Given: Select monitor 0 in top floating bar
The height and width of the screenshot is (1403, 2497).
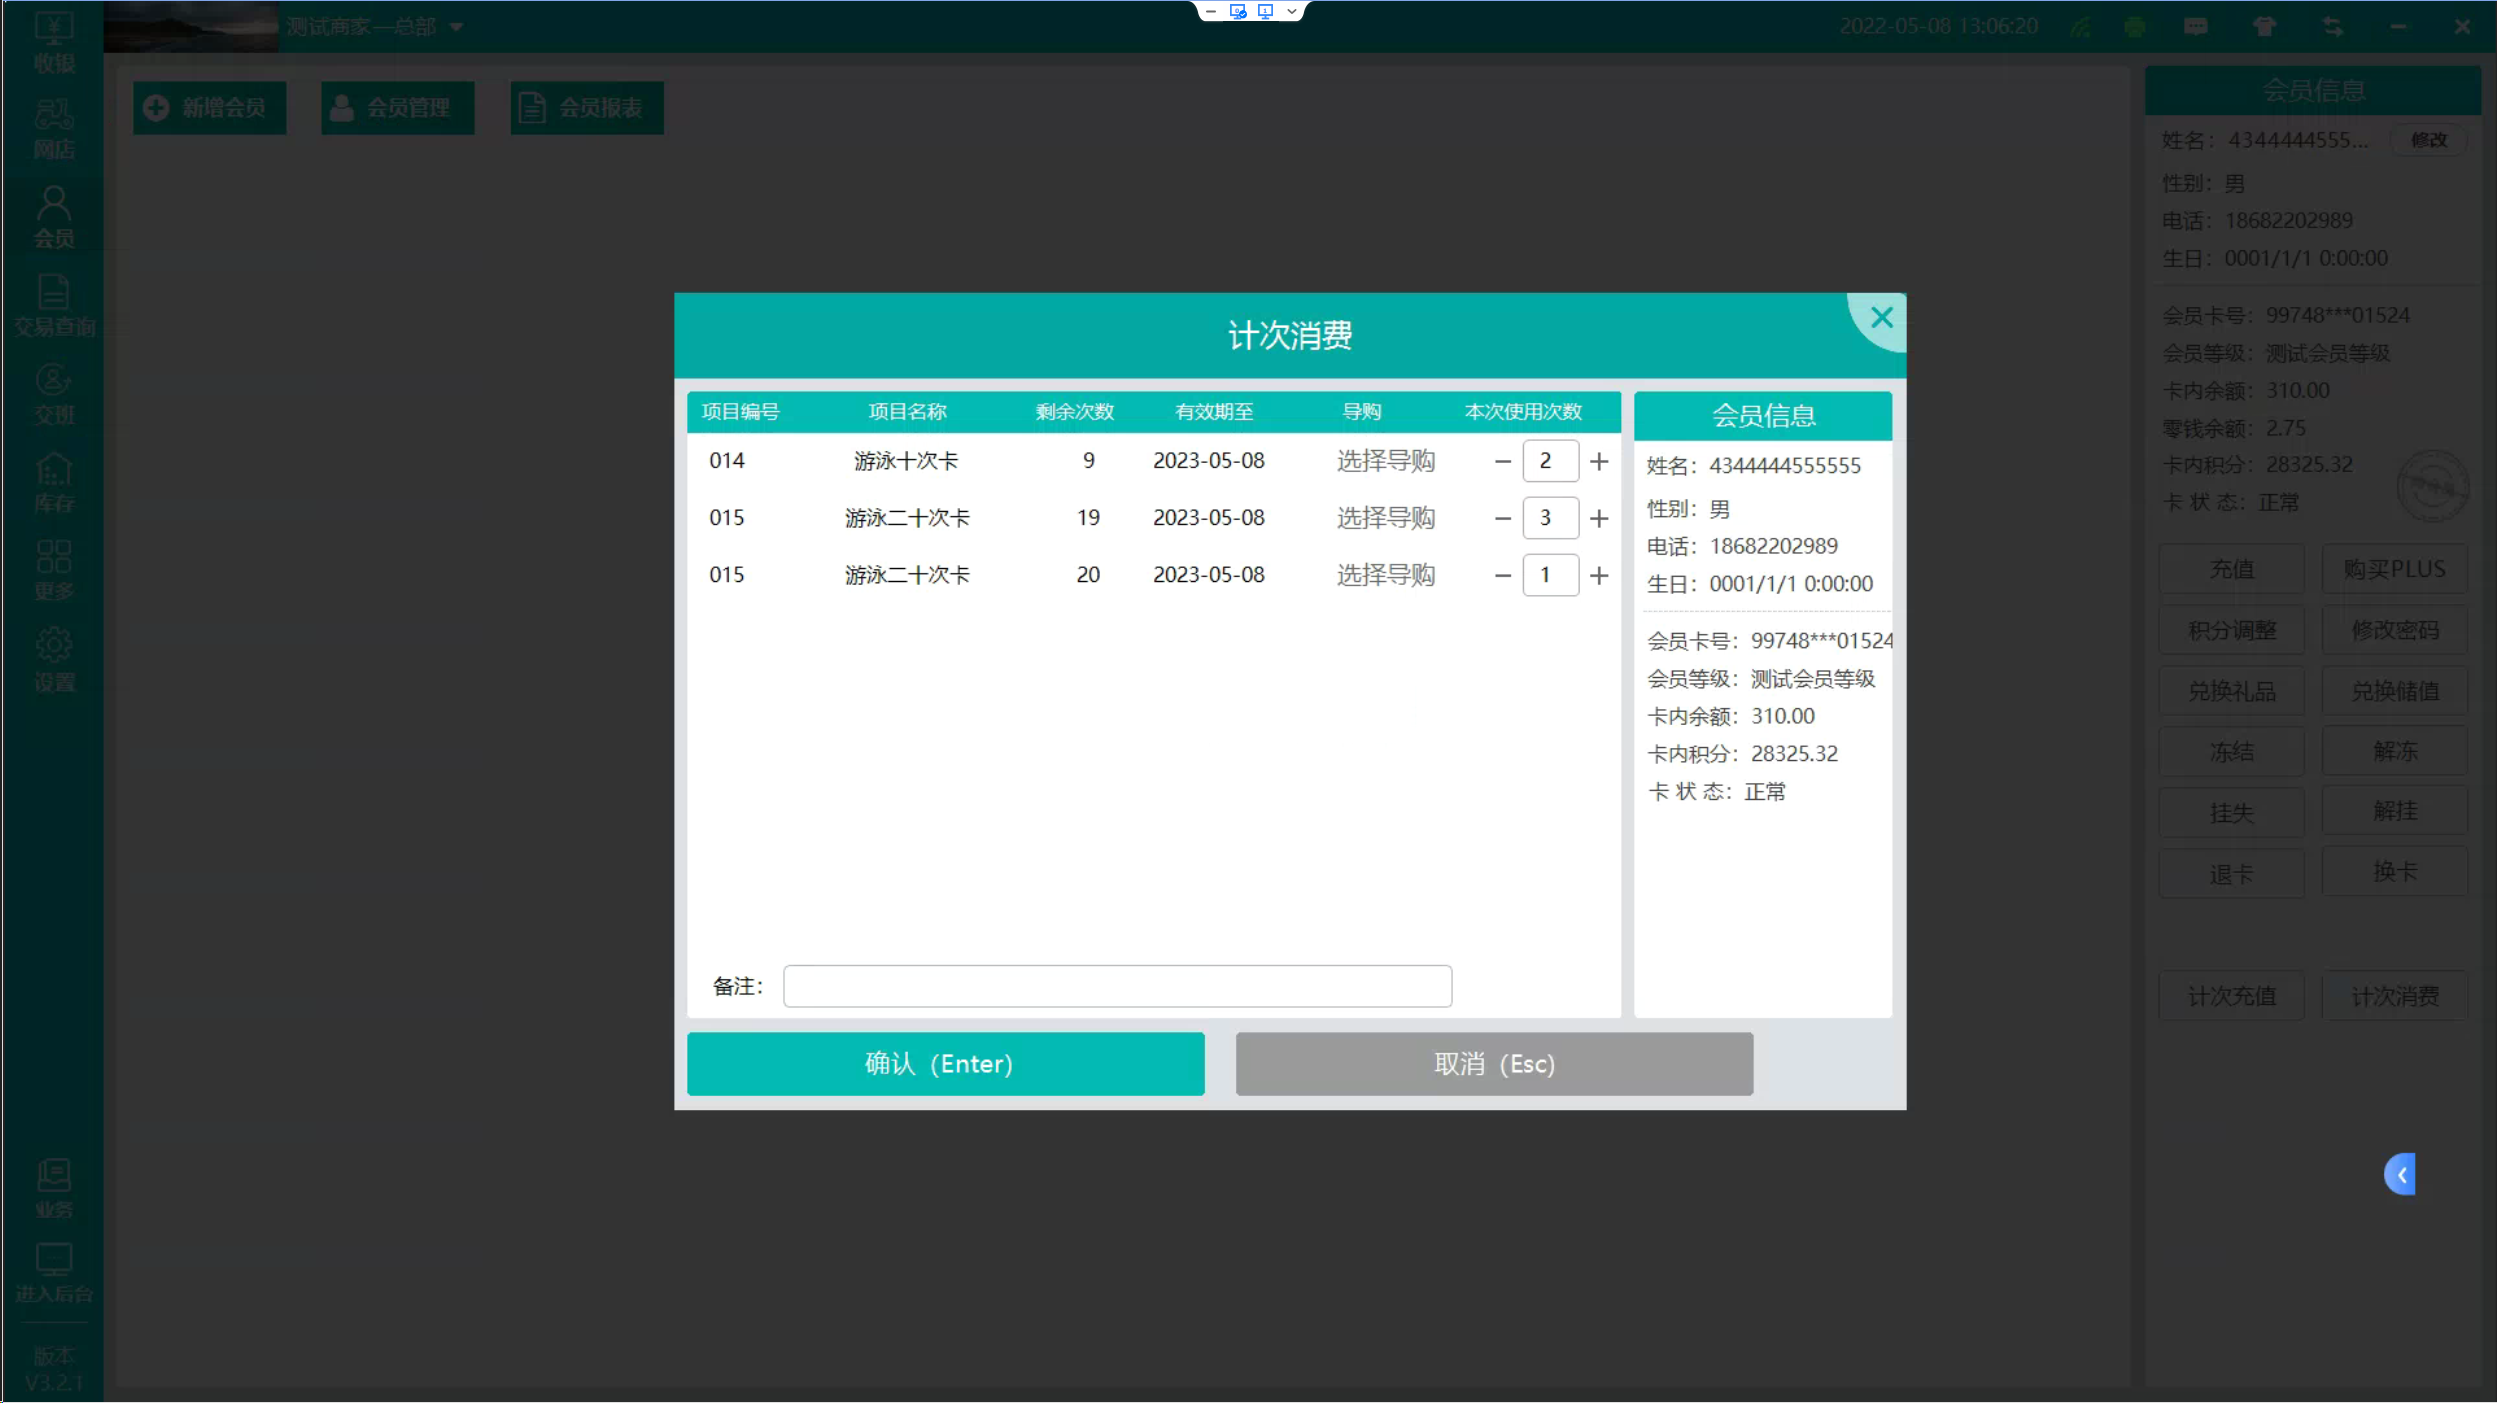Looking at the screenshot, I should (1238, 11).
